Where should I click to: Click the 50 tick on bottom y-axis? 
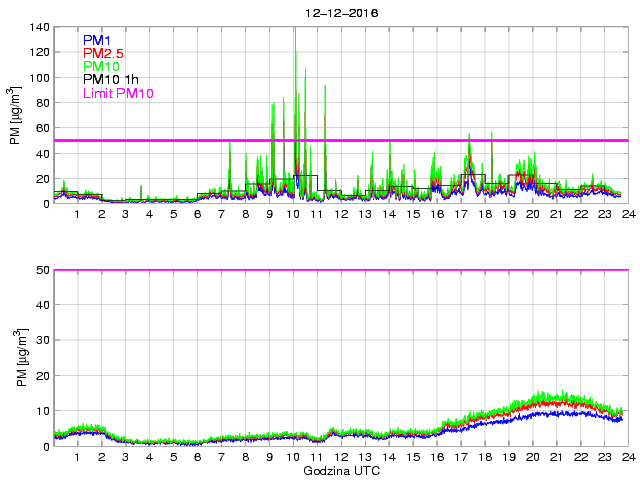pyautogui.click(x=41, y=270)
